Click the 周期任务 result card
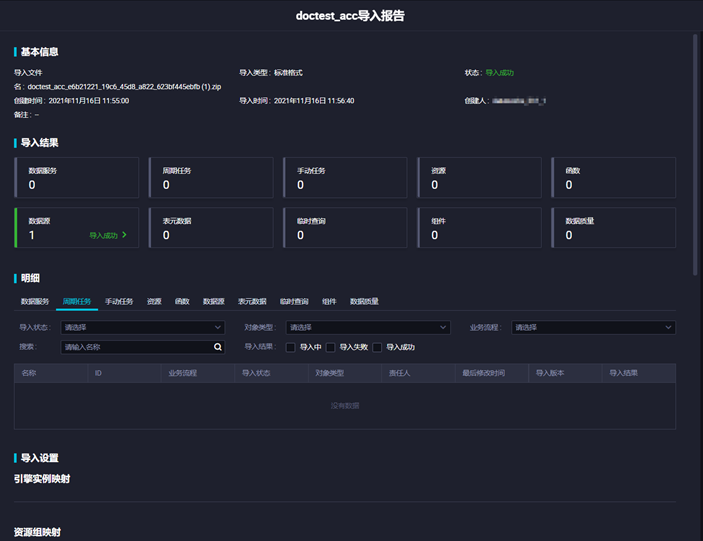The width and height of the screenshot is (703, 541). (x=211, y=177)
